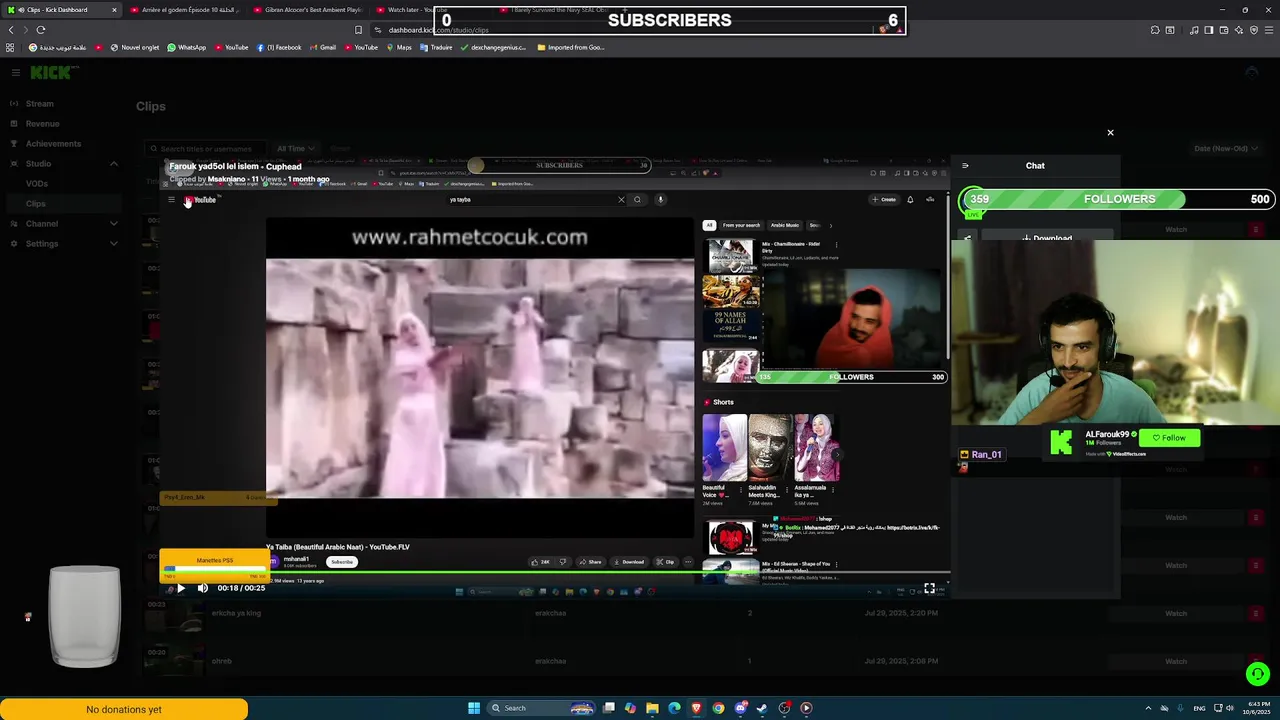Delete the clip dated 2:08 PM

(1256, 661)
